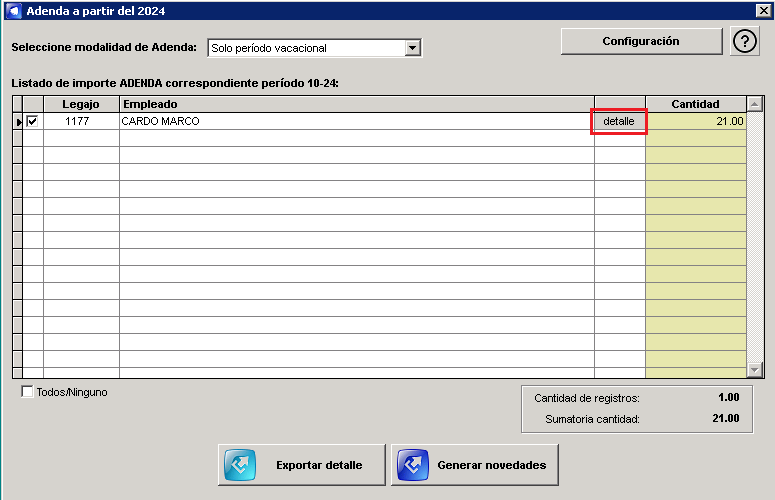Close the Adenda a partir del 2024 window
The width and height of the screenshot is (775, 500).
point(763,10)
